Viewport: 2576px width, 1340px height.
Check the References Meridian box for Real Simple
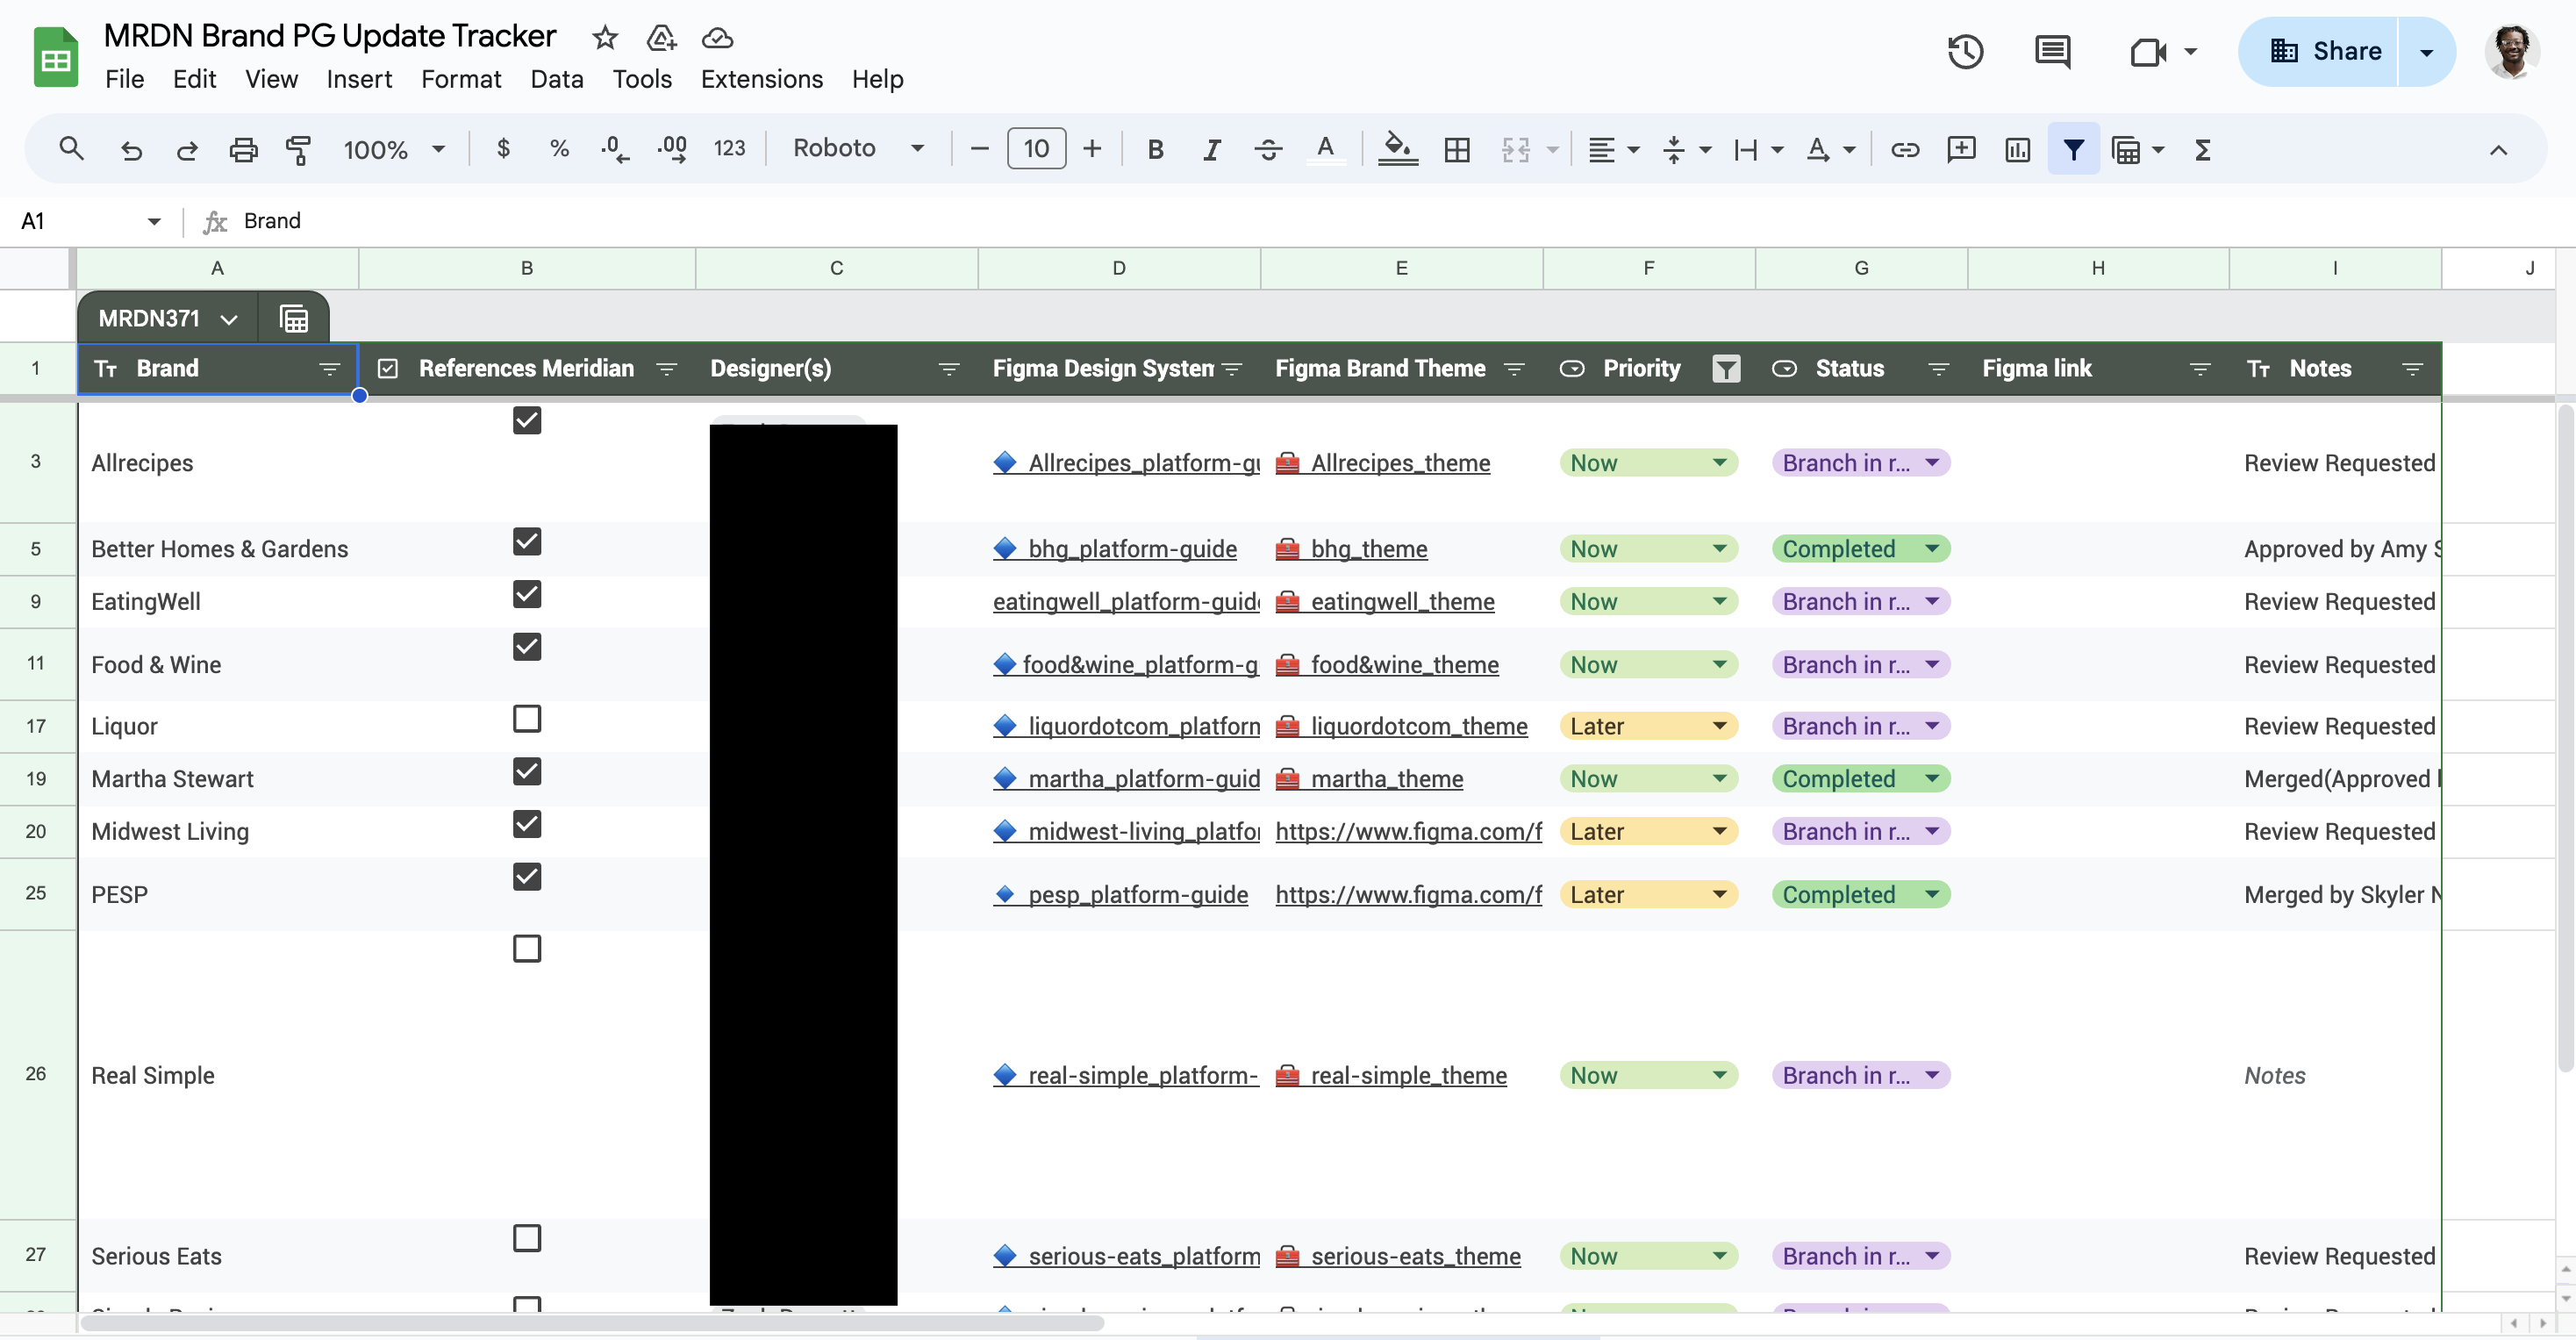[x=527, y=948]
